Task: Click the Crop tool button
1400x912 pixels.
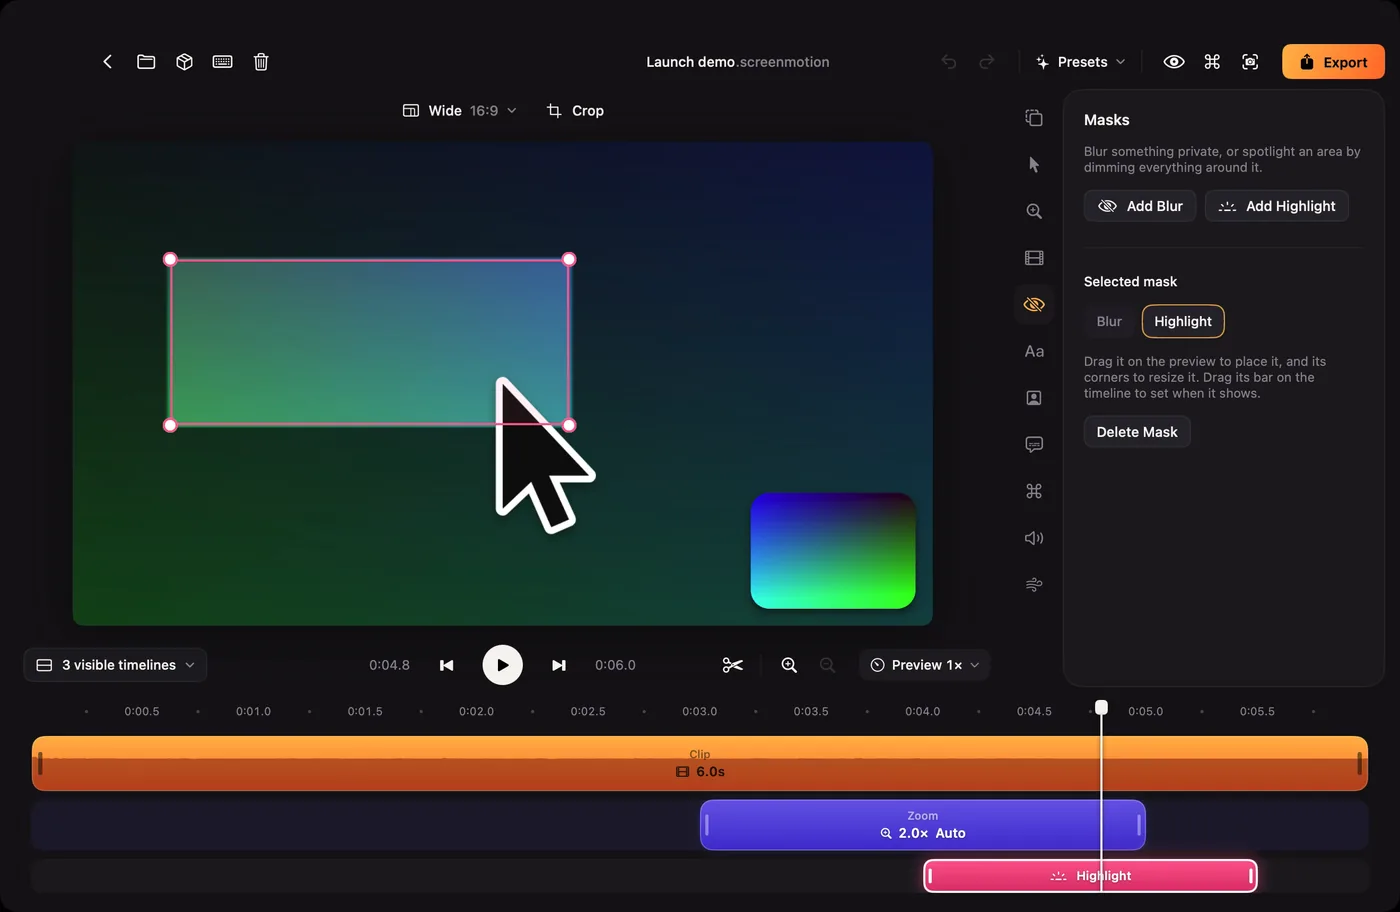Action: [575, 111]
